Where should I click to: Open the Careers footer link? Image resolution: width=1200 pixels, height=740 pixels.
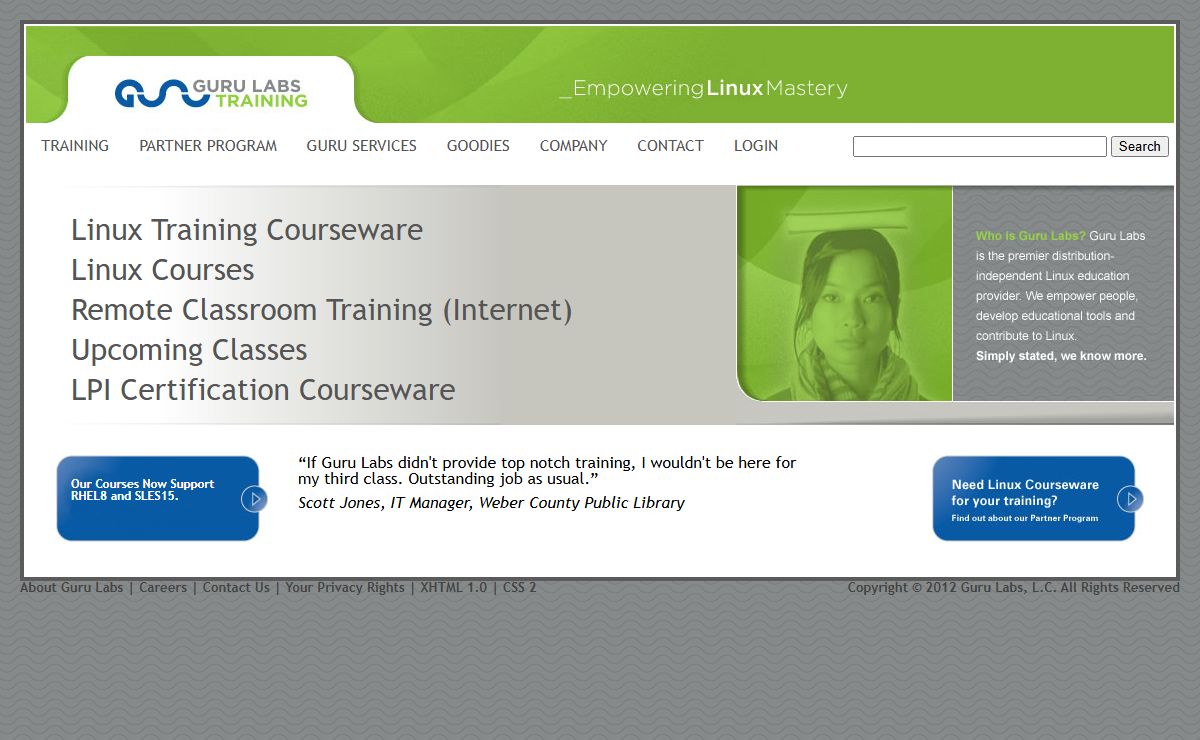163,588
